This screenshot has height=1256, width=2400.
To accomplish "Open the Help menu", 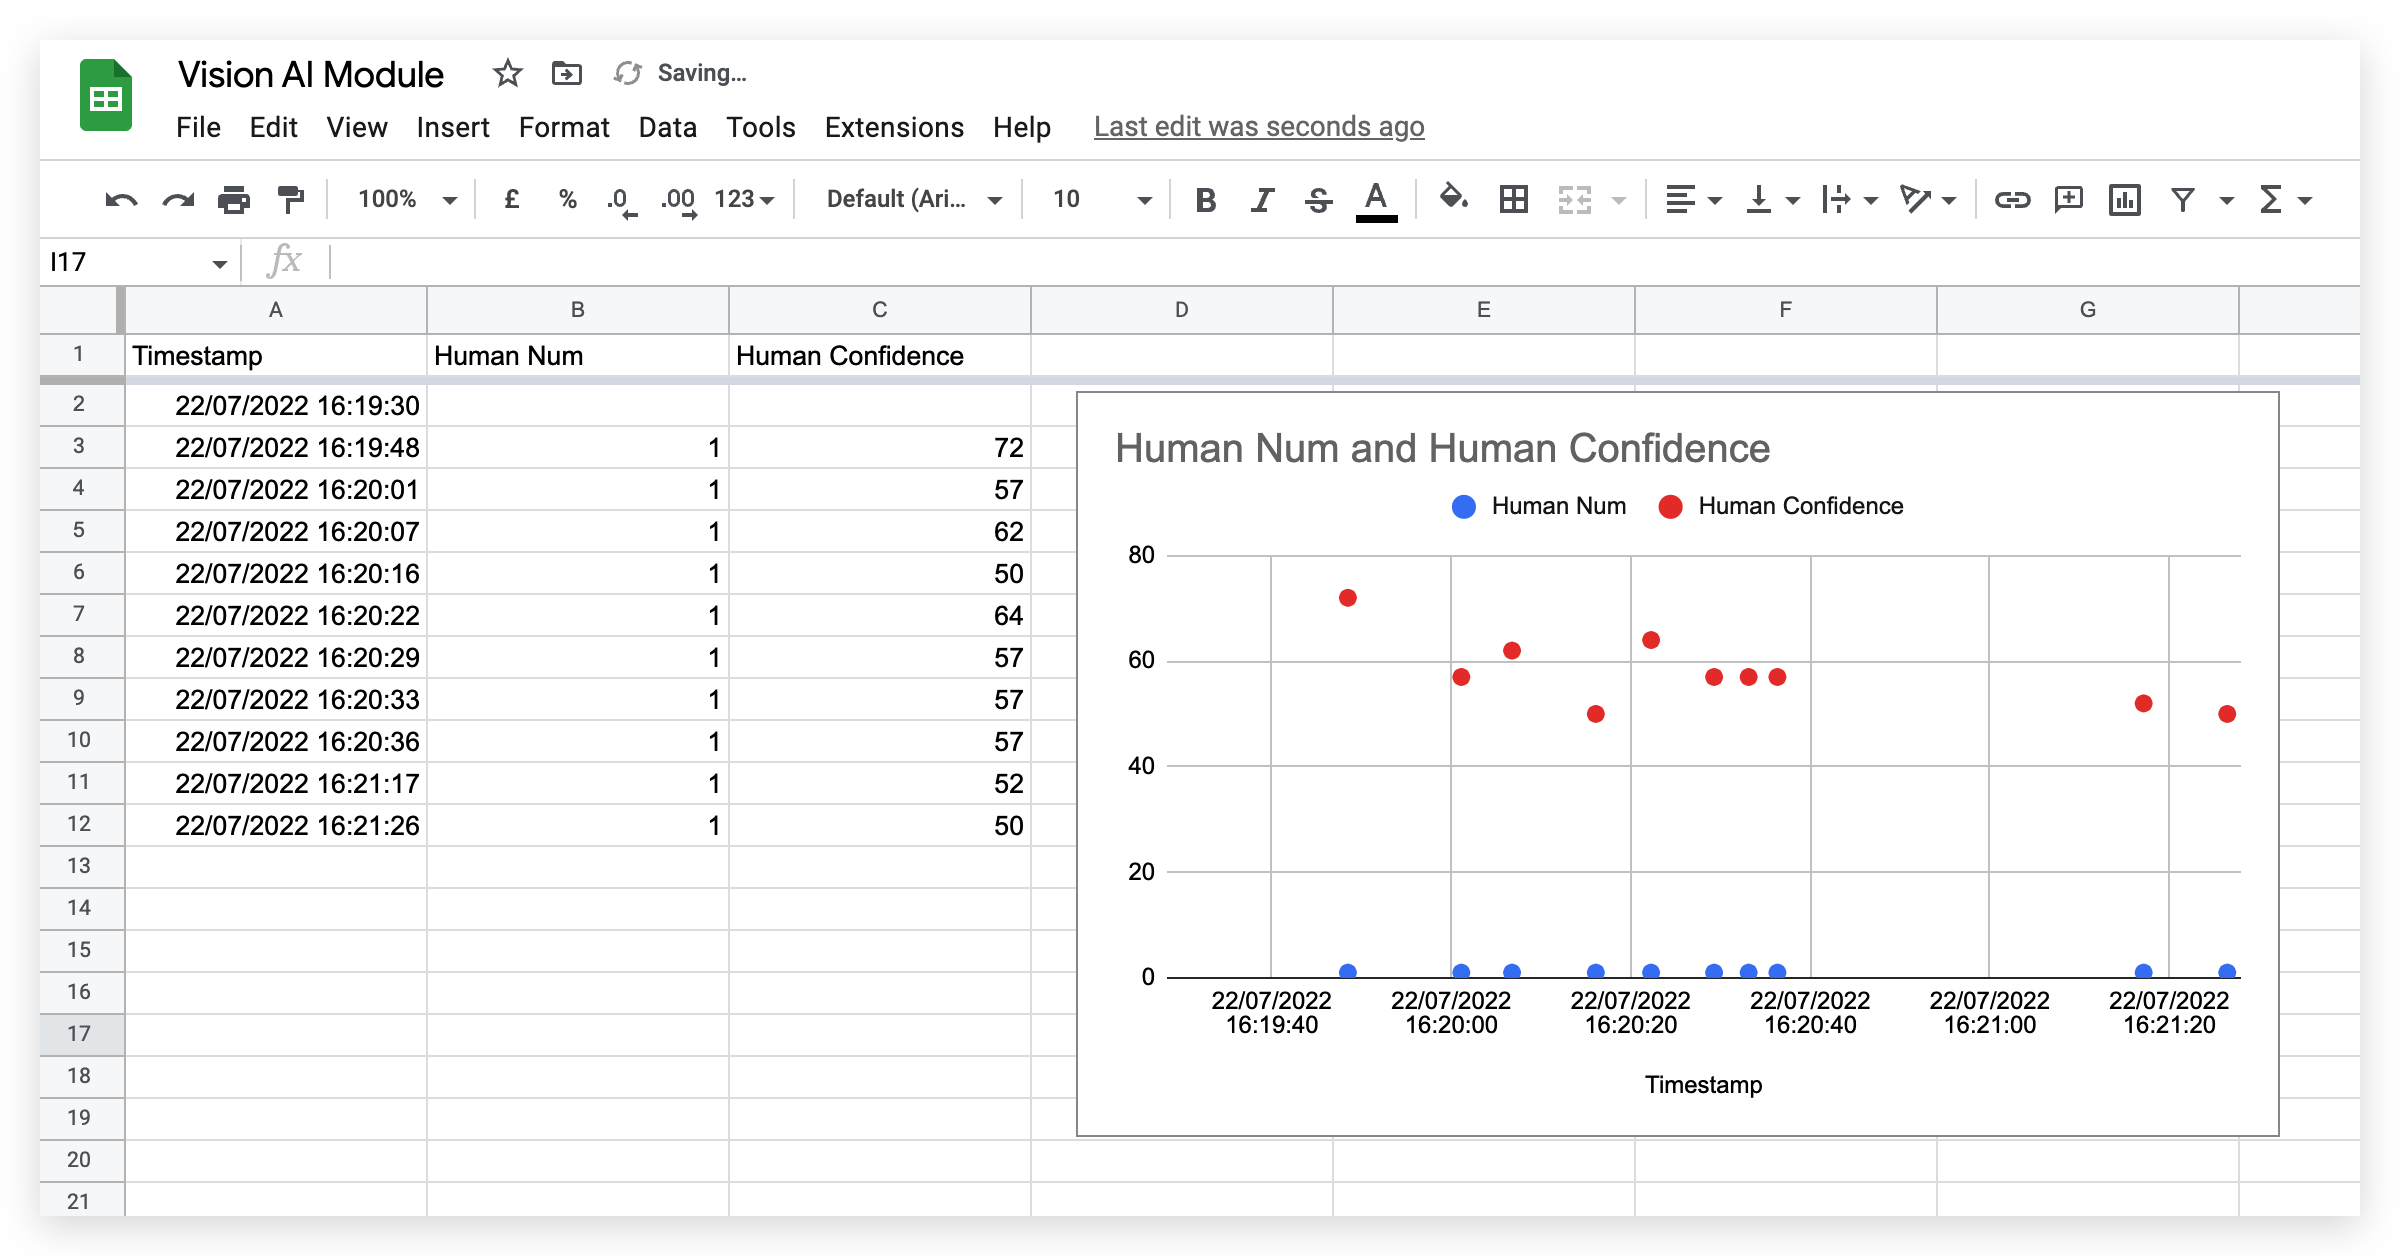I will (x=1021, y=127).
